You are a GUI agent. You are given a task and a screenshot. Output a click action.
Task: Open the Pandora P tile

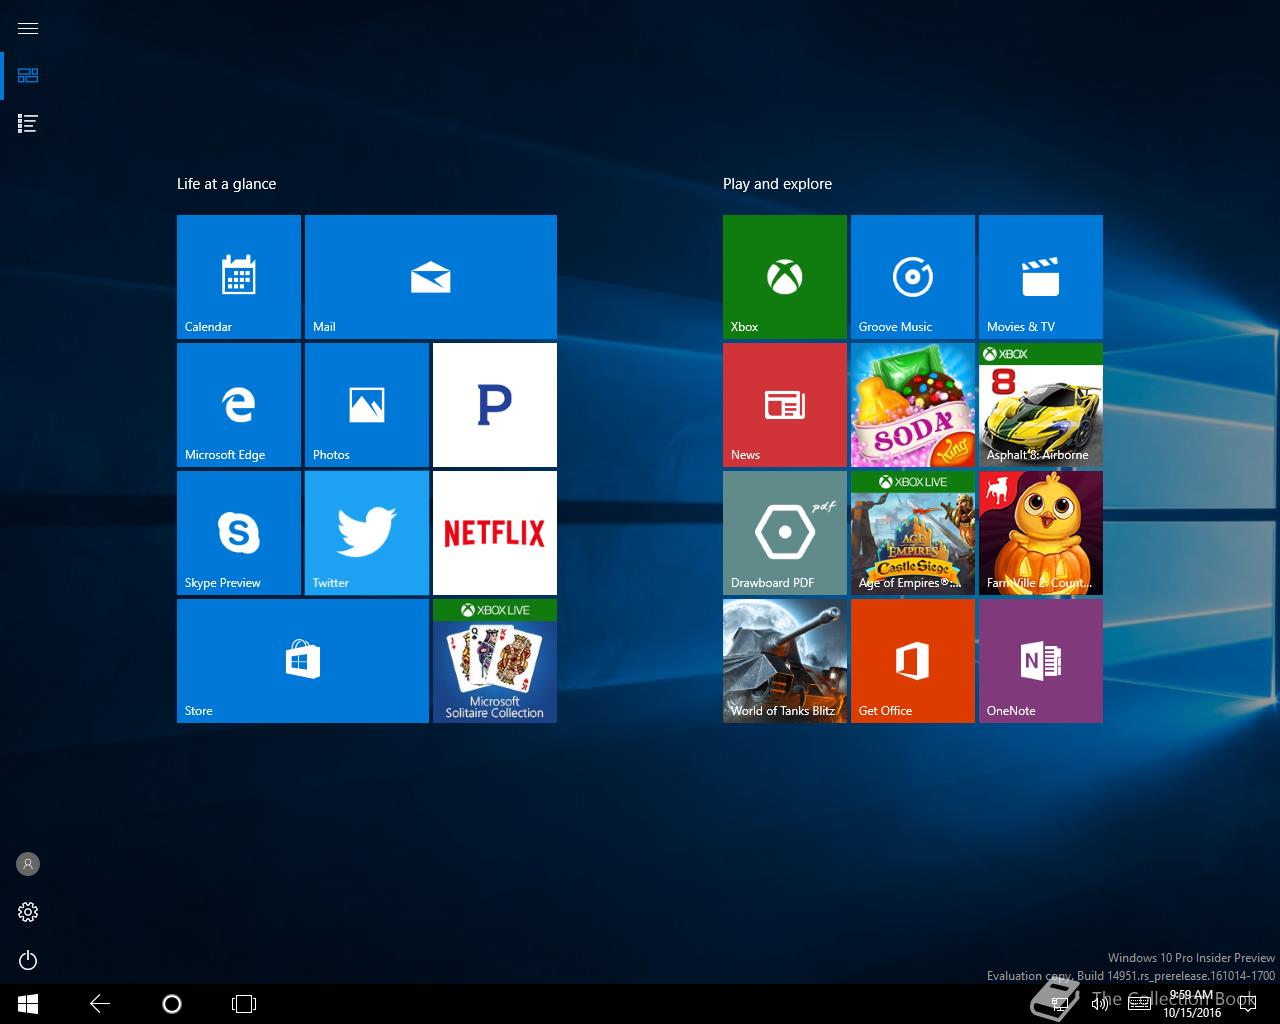click(495, 405)
